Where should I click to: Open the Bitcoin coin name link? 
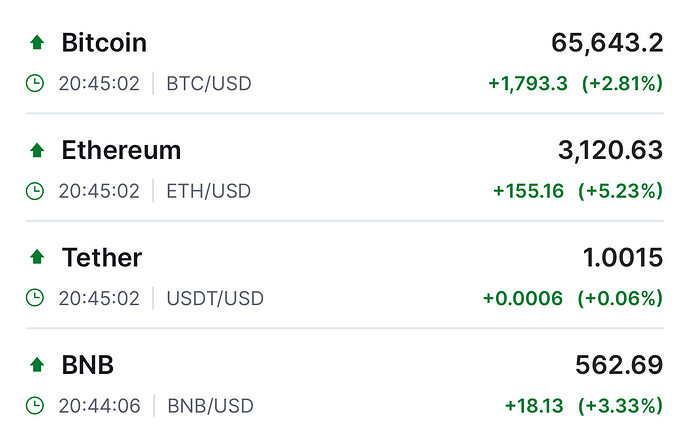tap(104, 43)
